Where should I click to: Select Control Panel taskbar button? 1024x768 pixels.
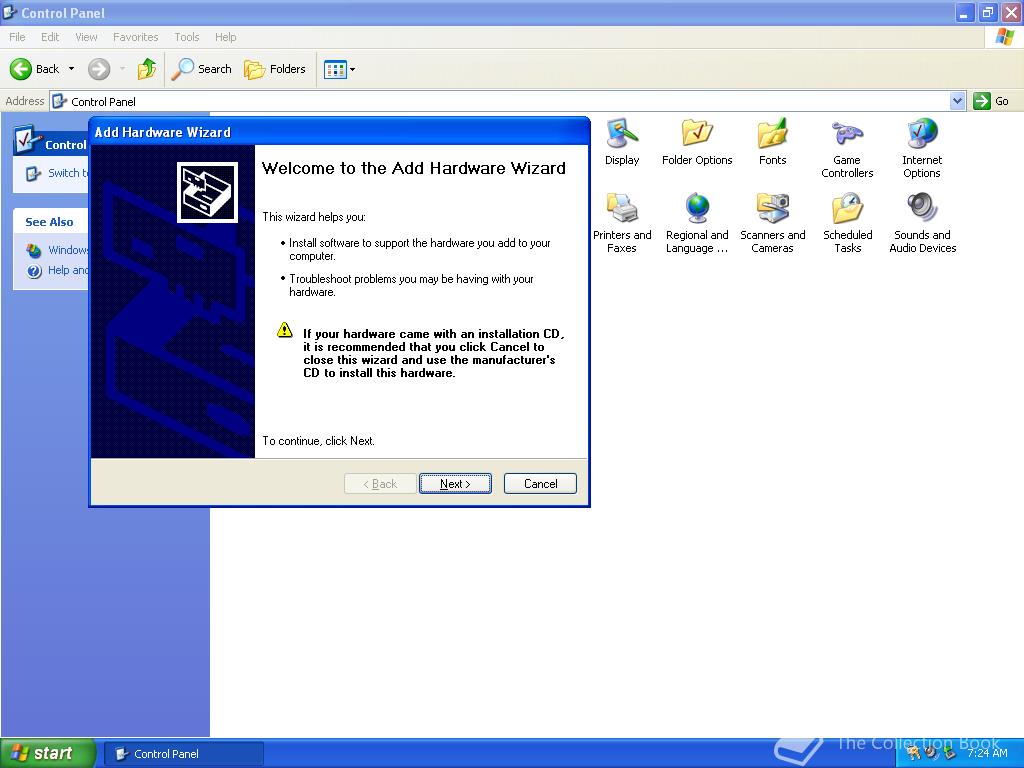click(x=184, y=754)
